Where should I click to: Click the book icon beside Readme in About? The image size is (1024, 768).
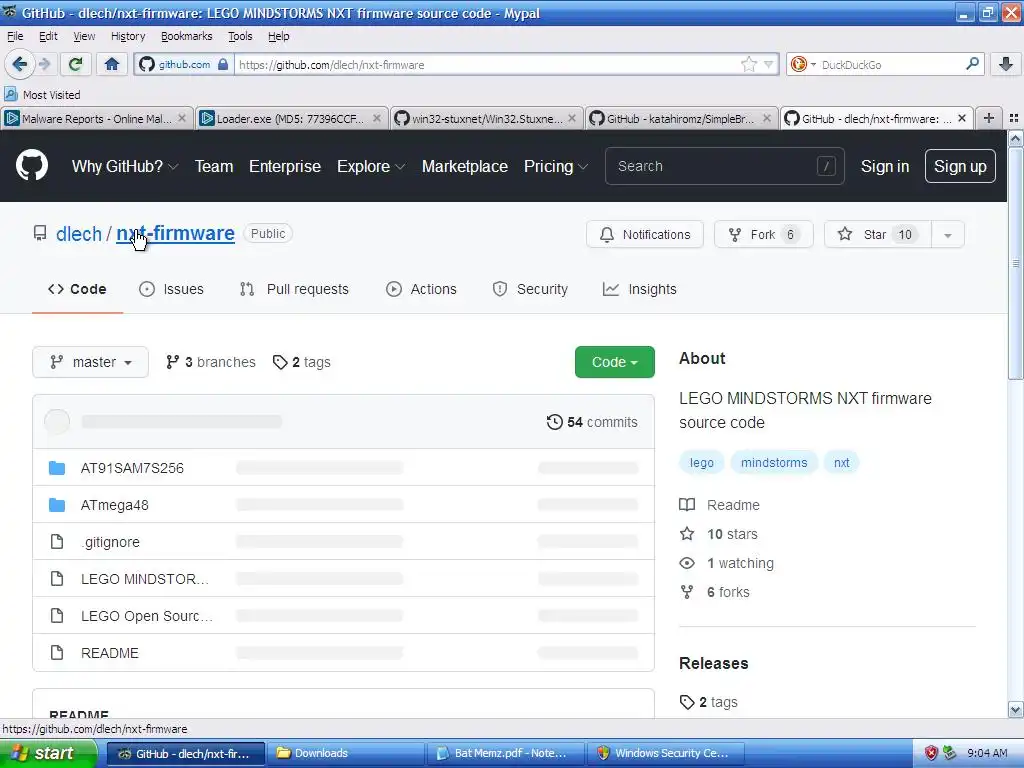pos(687,505)
